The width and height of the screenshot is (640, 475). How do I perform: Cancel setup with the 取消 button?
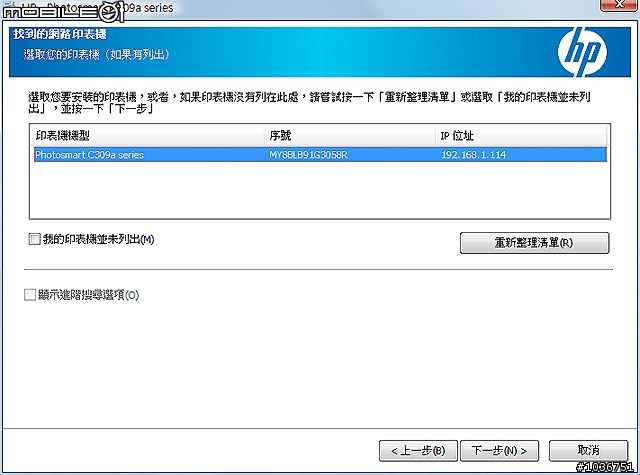pyautogui.click(x=588, y=451)
